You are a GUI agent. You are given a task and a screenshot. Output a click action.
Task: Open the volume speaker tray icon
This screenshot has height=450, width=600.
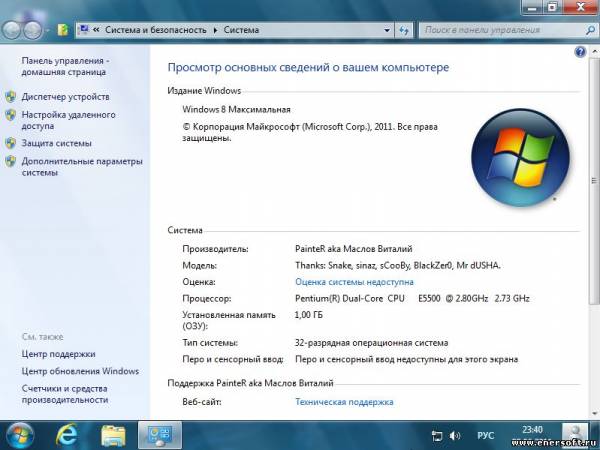tap(455, 435)
